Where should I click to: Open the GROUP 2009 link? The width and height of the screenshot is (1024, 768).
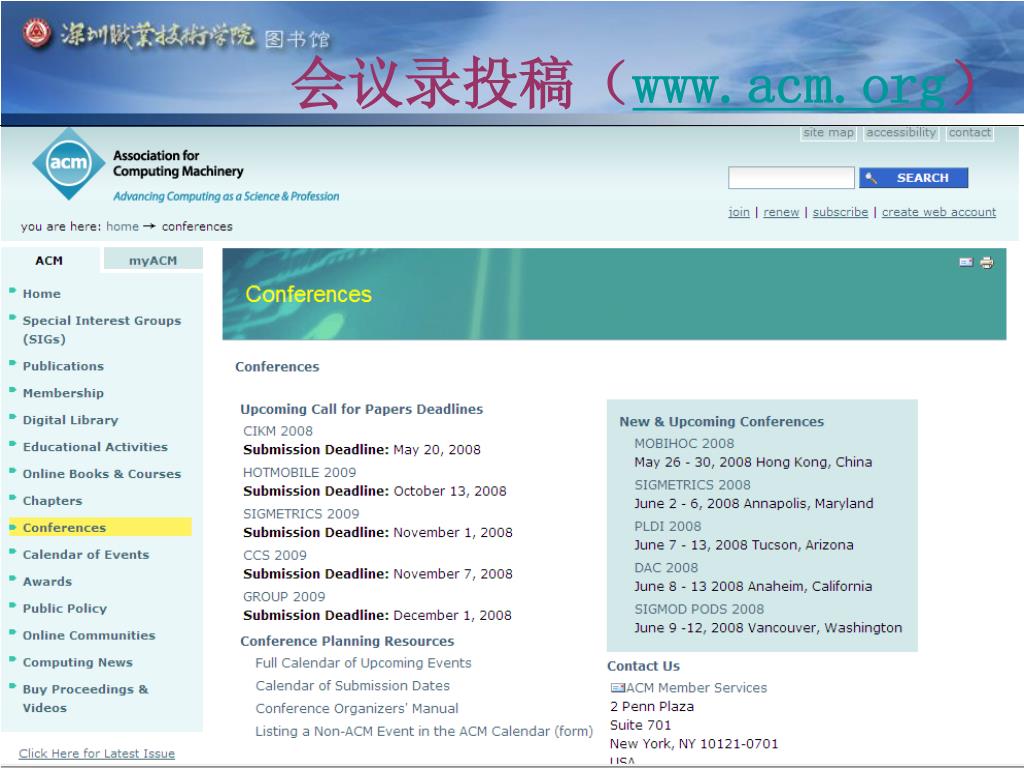click(x=283, y=597)
